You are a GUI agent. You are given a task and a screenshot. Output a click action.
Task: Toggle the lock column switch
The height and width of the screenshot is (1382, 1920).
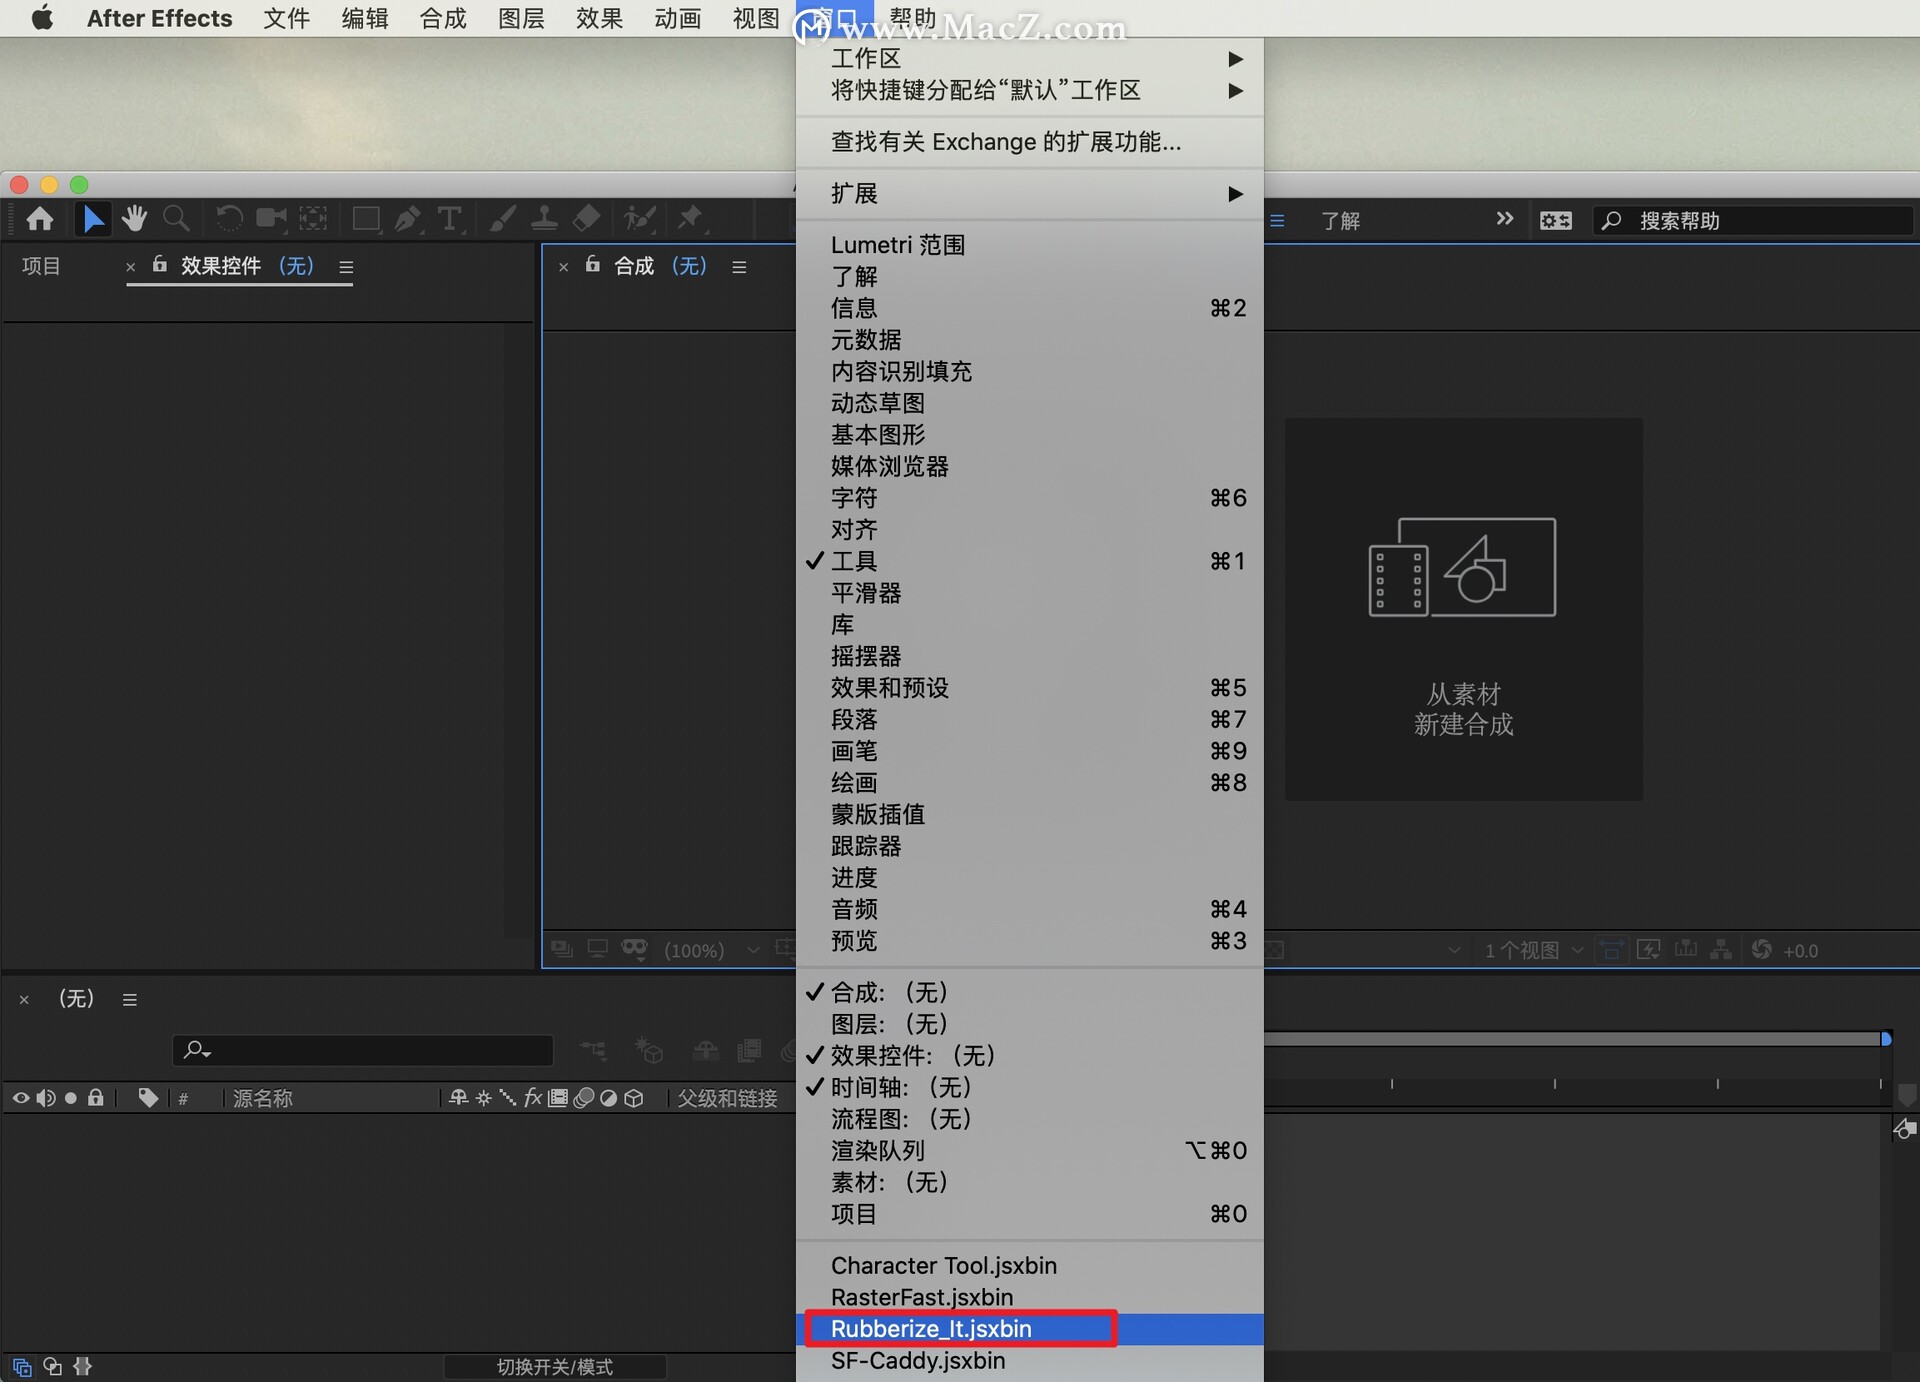96,1098
